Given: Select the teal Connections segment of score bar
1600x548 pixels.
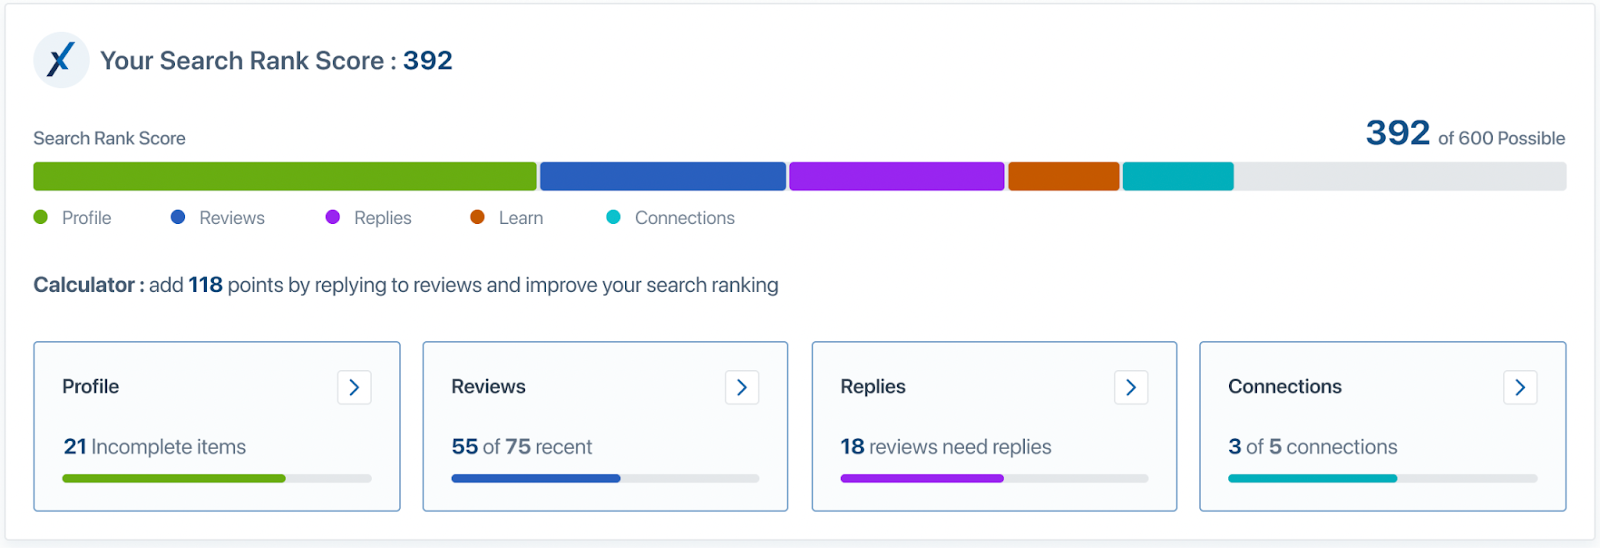Looking at the screenshot, I should point(1178,176).
